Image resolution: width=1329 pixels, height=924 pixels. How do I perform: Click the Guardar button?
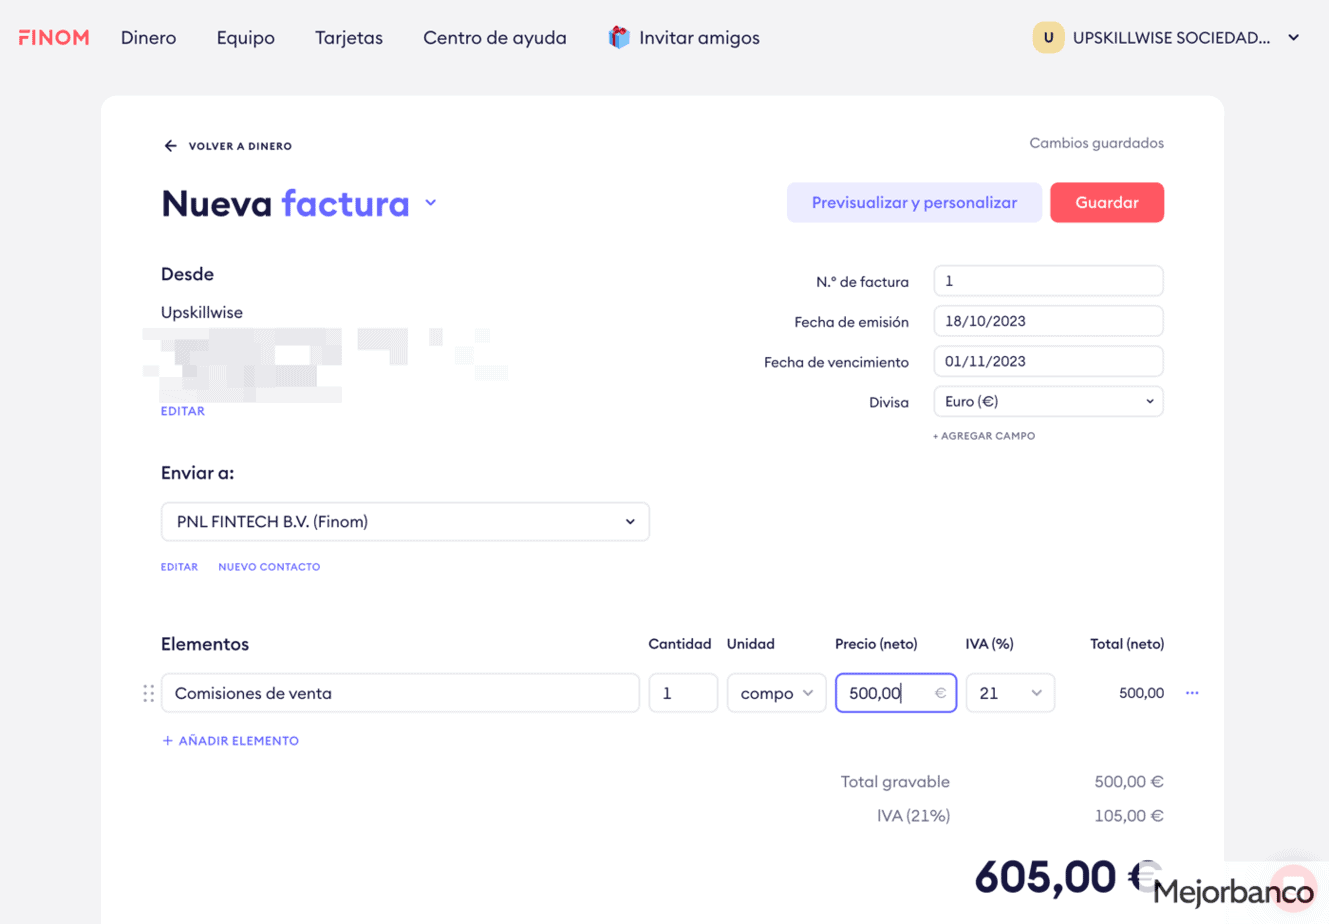(1107, 203)
